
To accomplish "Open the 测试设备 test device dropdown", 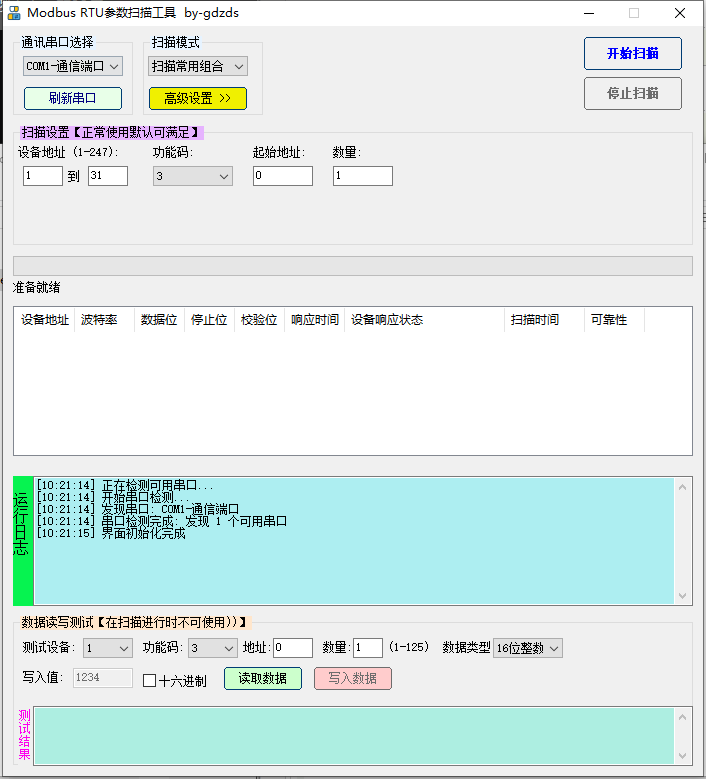I will [108, 648].
